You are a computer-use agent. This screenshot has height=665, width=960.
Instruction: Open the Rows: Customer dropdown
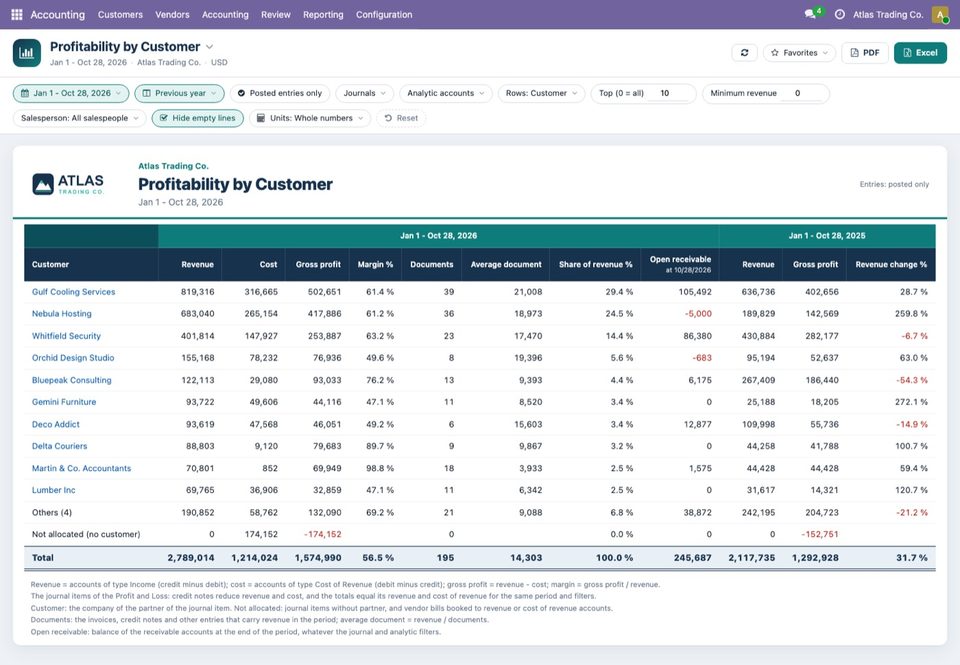pos(541,93)
